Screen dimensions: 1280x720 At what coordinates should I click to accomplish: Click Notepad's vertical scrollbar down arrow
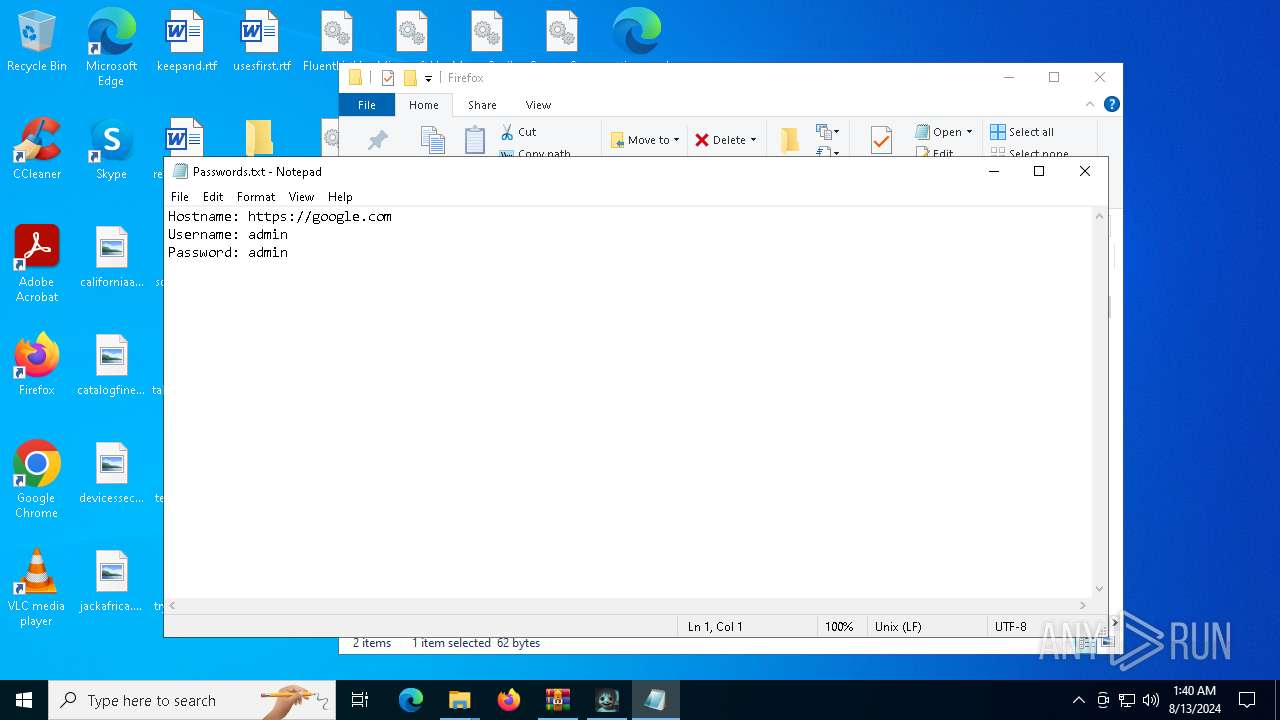click(1100, 589)
